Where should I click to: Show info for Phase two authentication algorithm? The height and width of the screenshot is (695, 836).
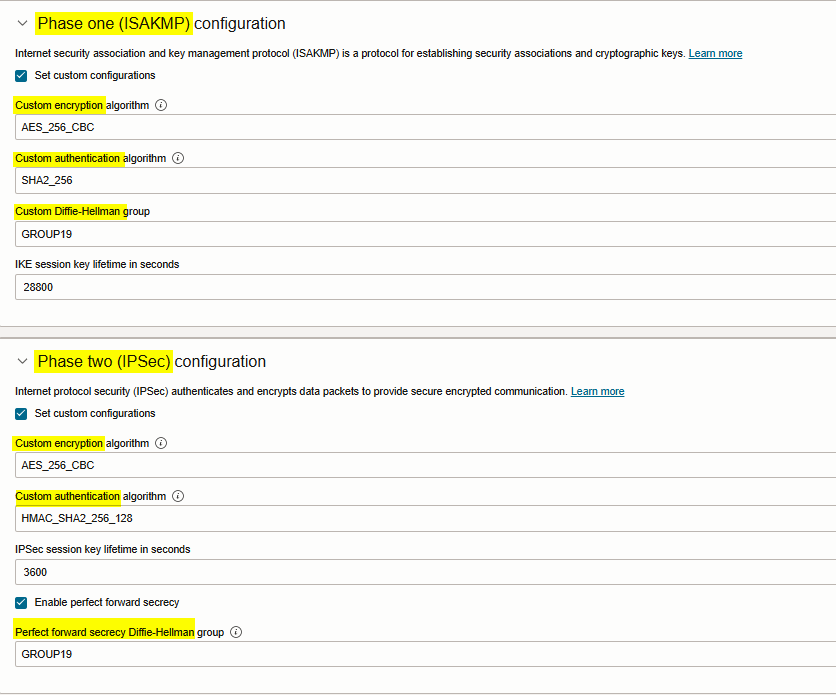[x=178, y=496]
